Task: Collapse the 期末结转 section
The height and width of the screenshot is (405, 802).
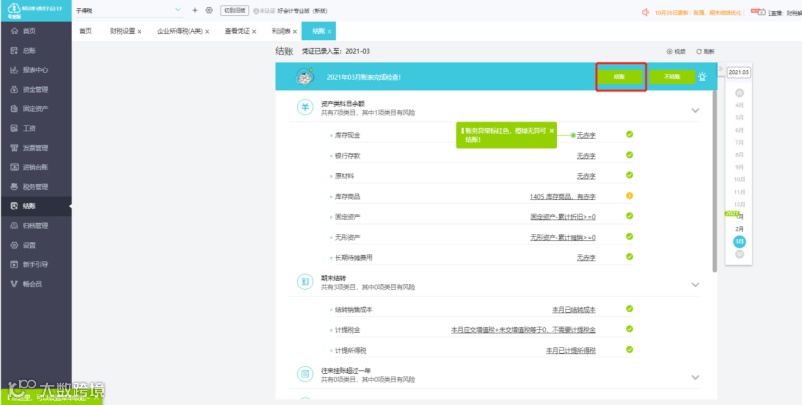Action: (695, 285)
